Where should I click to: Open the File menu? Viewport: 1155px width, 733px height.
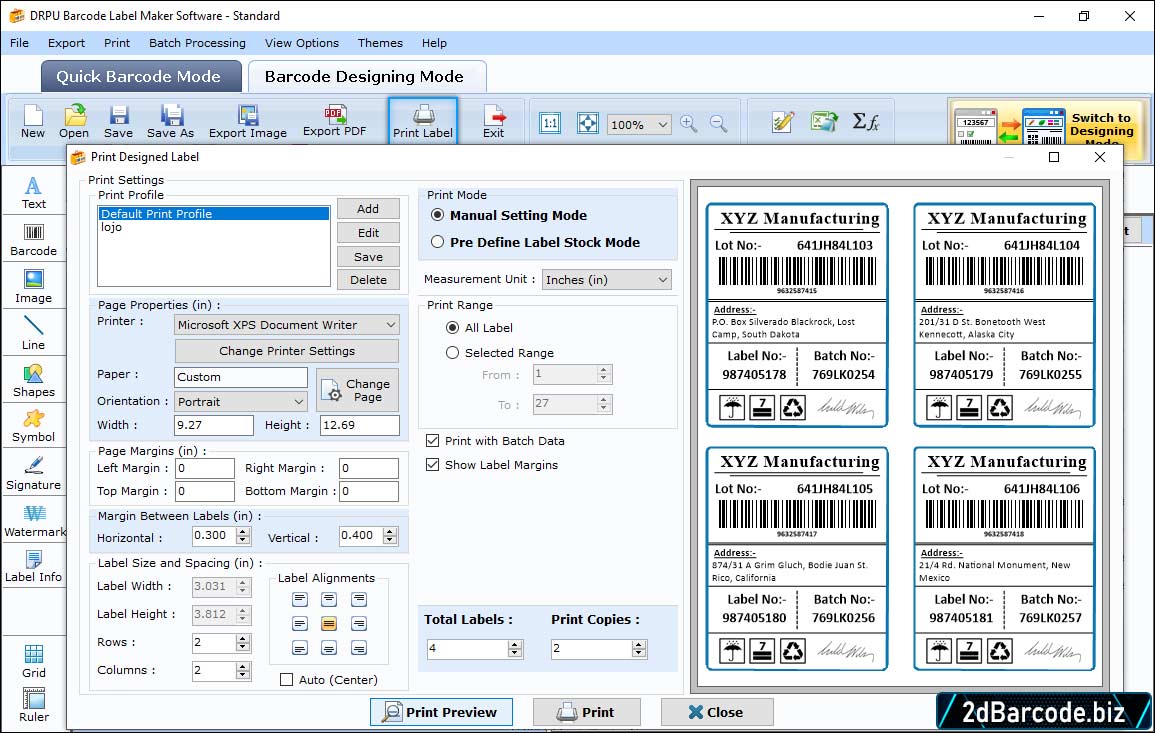[x=19, y=43]
